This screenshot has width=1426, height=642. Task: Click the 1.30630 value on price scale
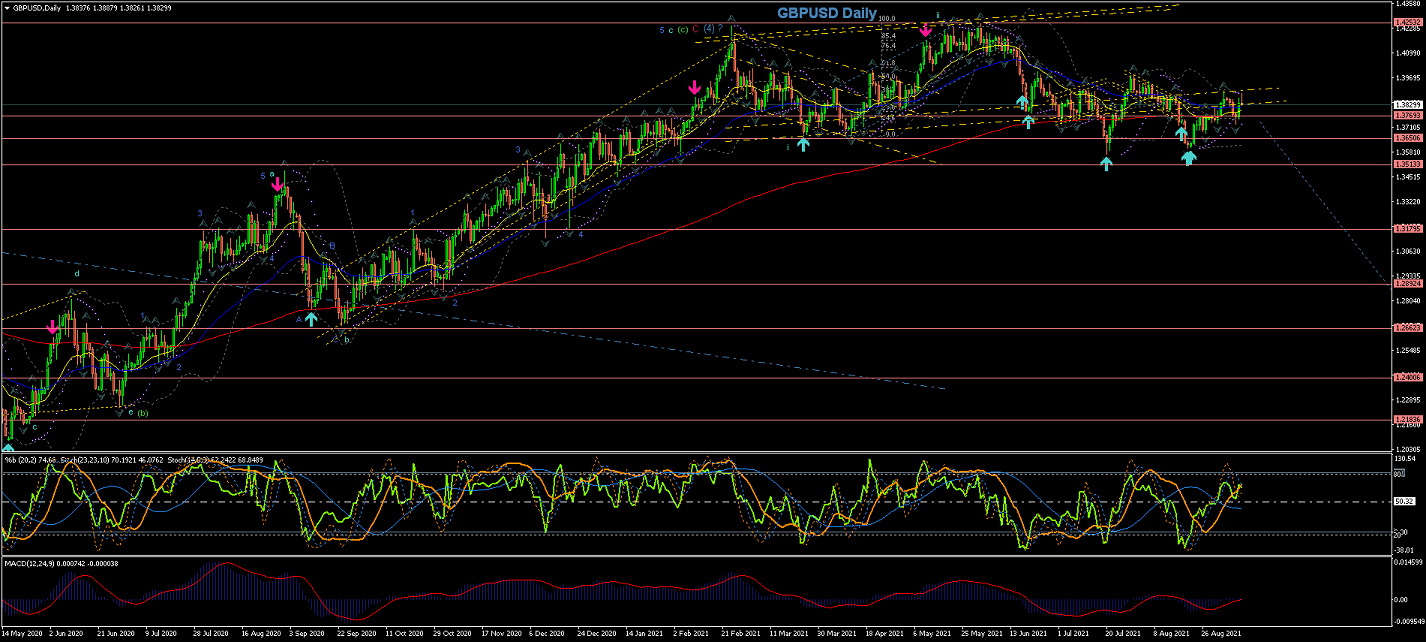point(1406,252)
